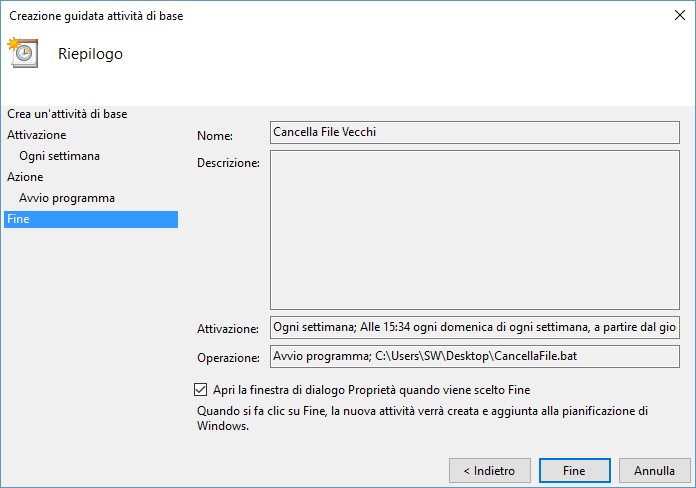This screenshot has width=696, height=488.
Task: Click the 'Descrizione:' label
Action: point(228,162)
